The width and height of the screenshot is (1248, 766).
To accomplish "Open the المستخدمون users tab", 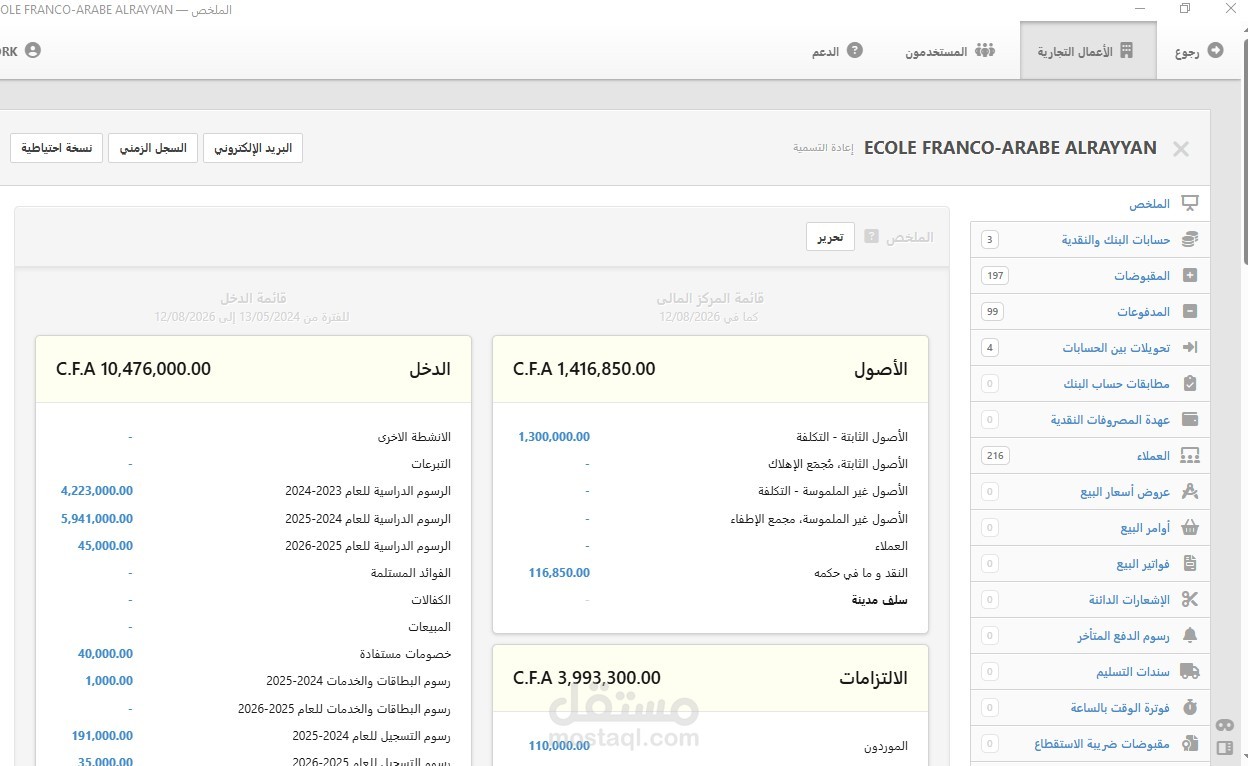I will click(950, 50).
